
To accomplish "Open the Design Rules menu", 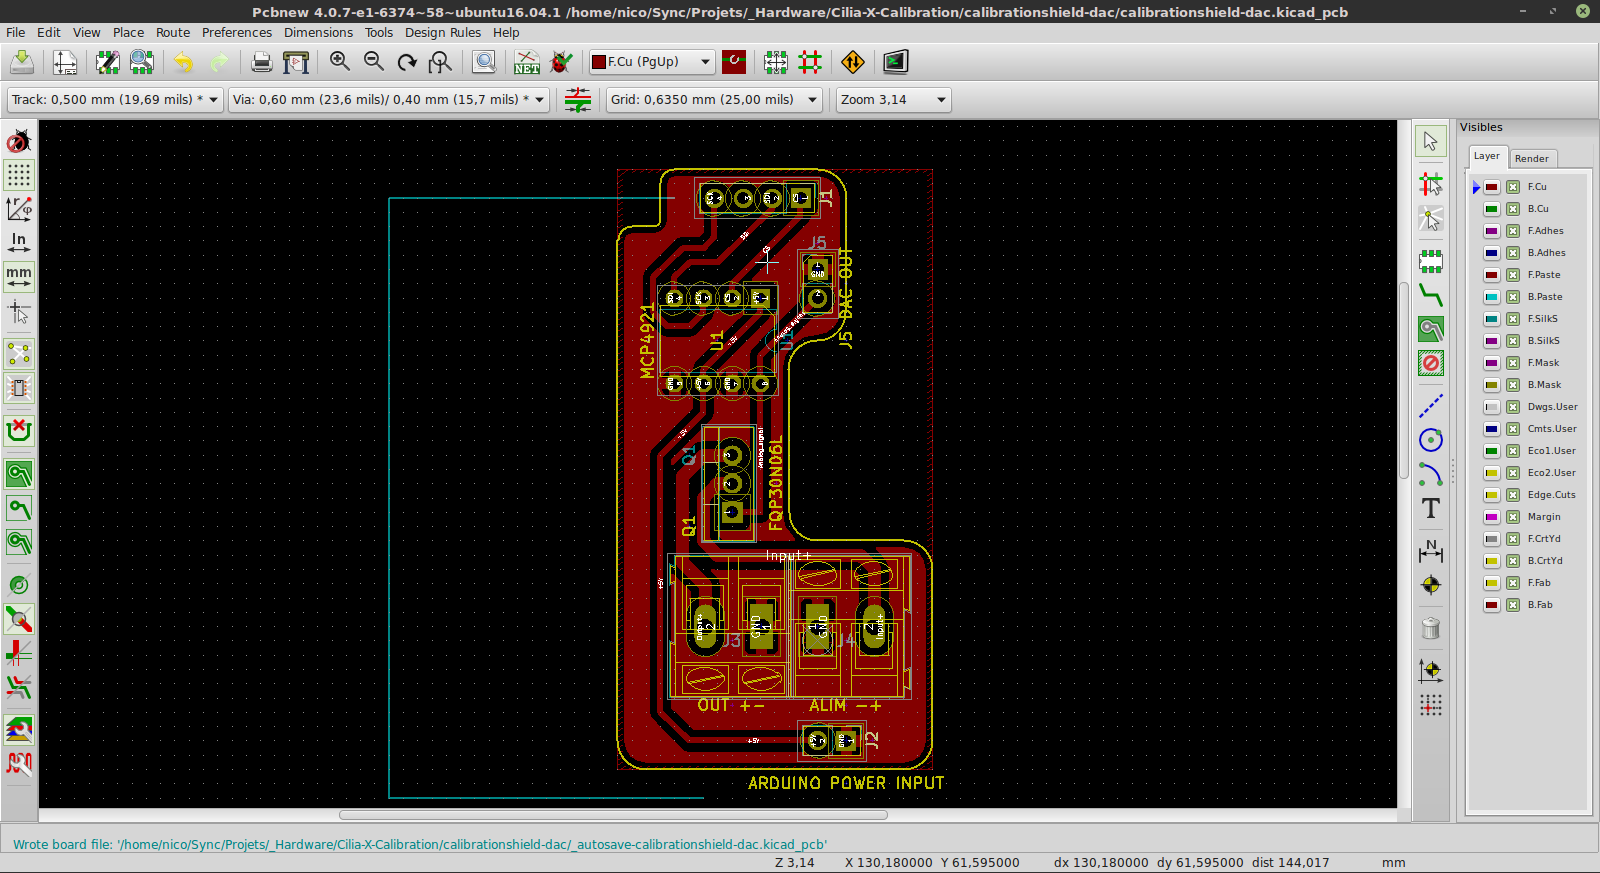I will click(x=442, y=32).
